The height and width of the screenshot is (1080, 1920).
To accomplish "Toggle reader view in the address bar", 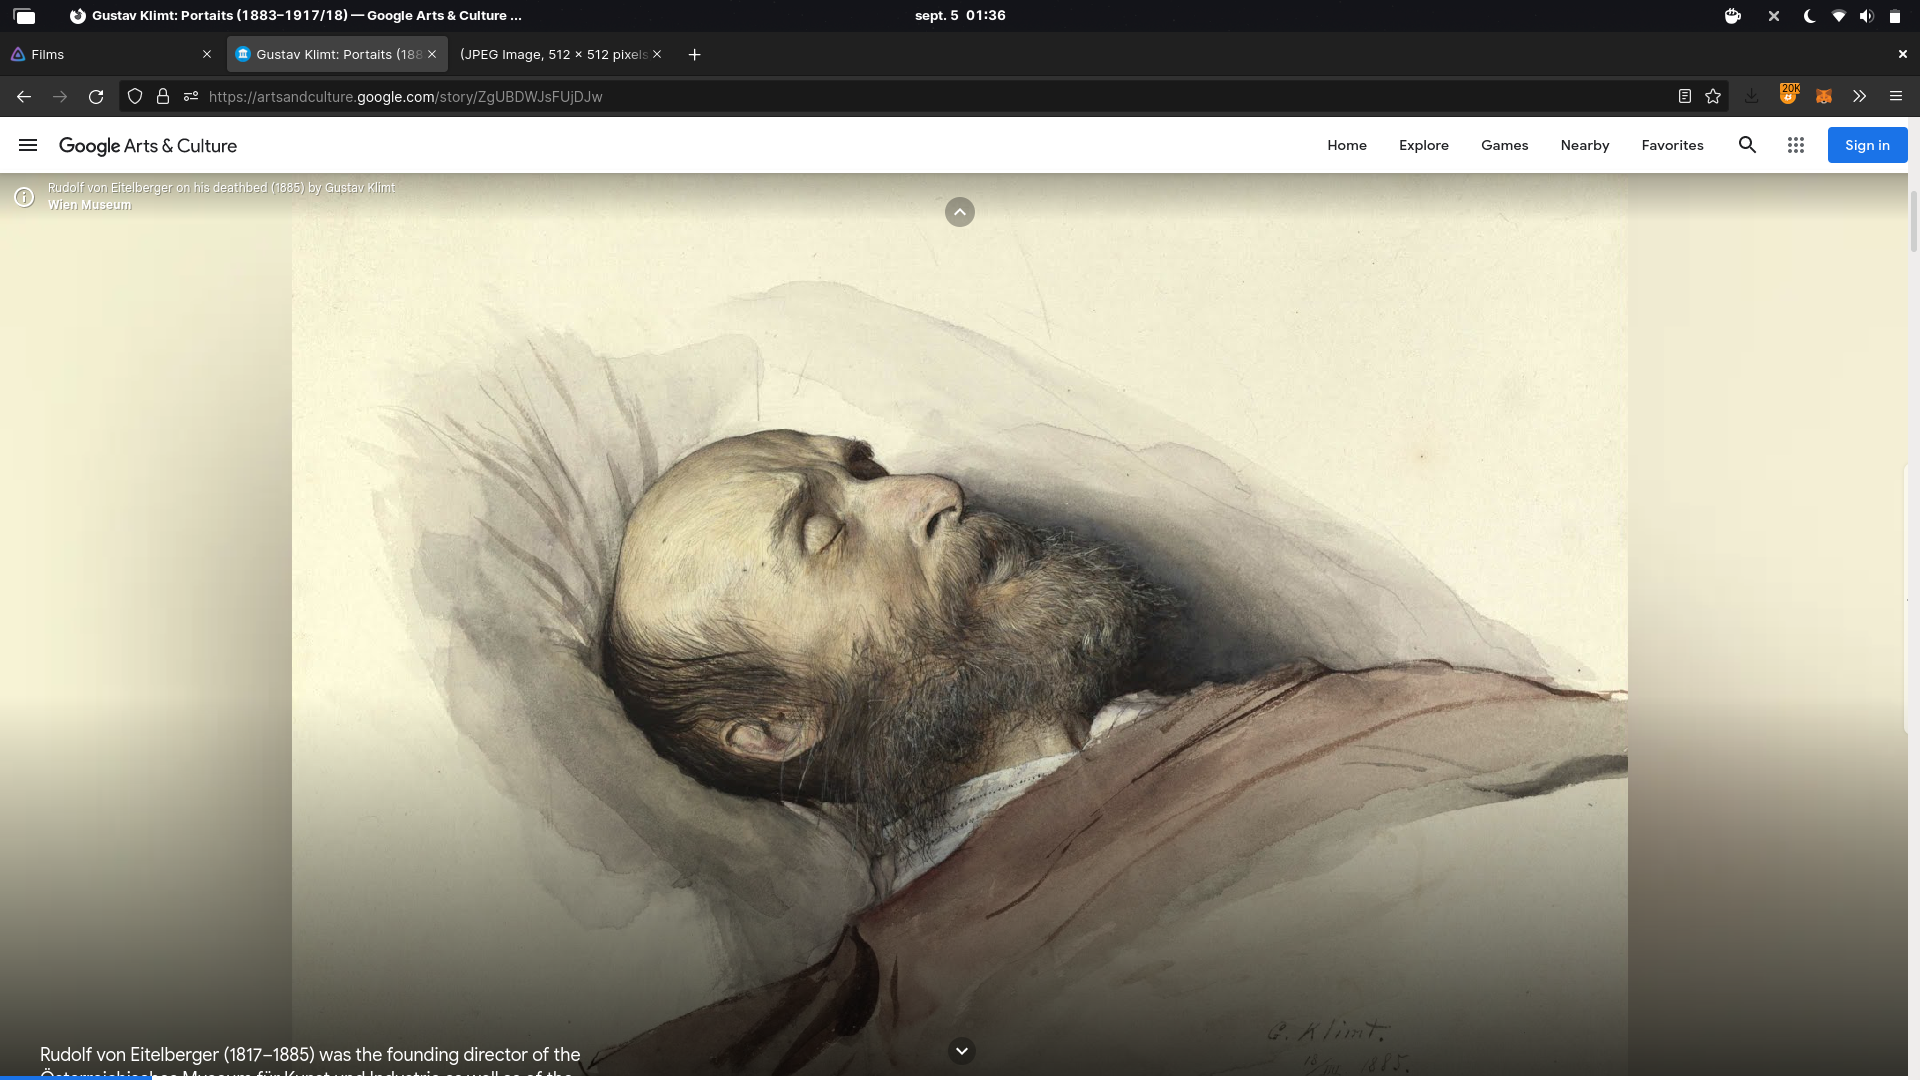I will pyautogui.click(x=1685, y=97).
